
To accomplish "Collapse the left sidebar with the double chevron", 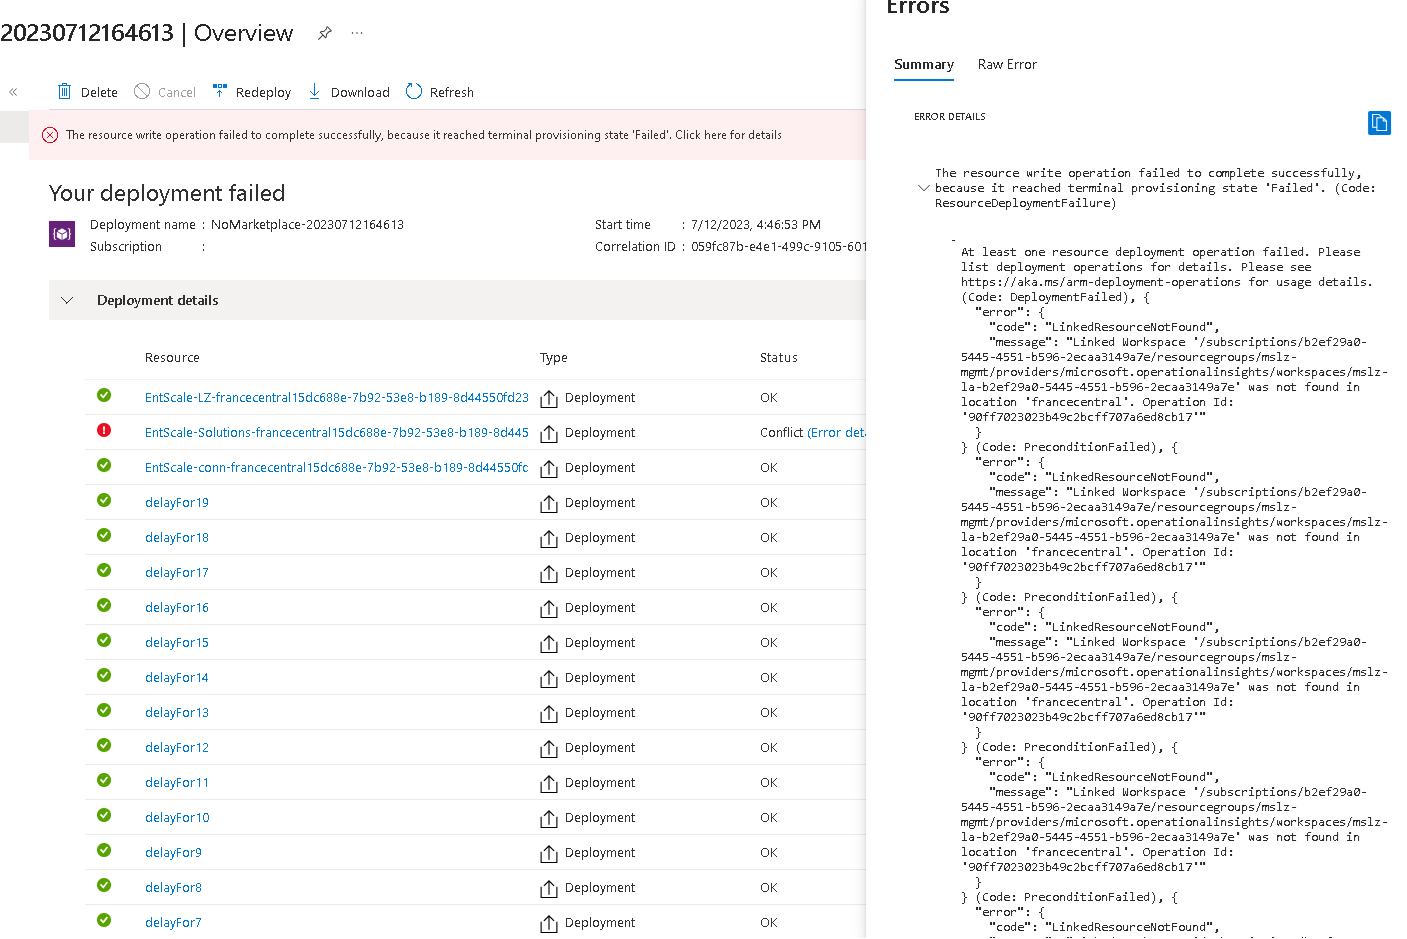I will coord(13,91).
